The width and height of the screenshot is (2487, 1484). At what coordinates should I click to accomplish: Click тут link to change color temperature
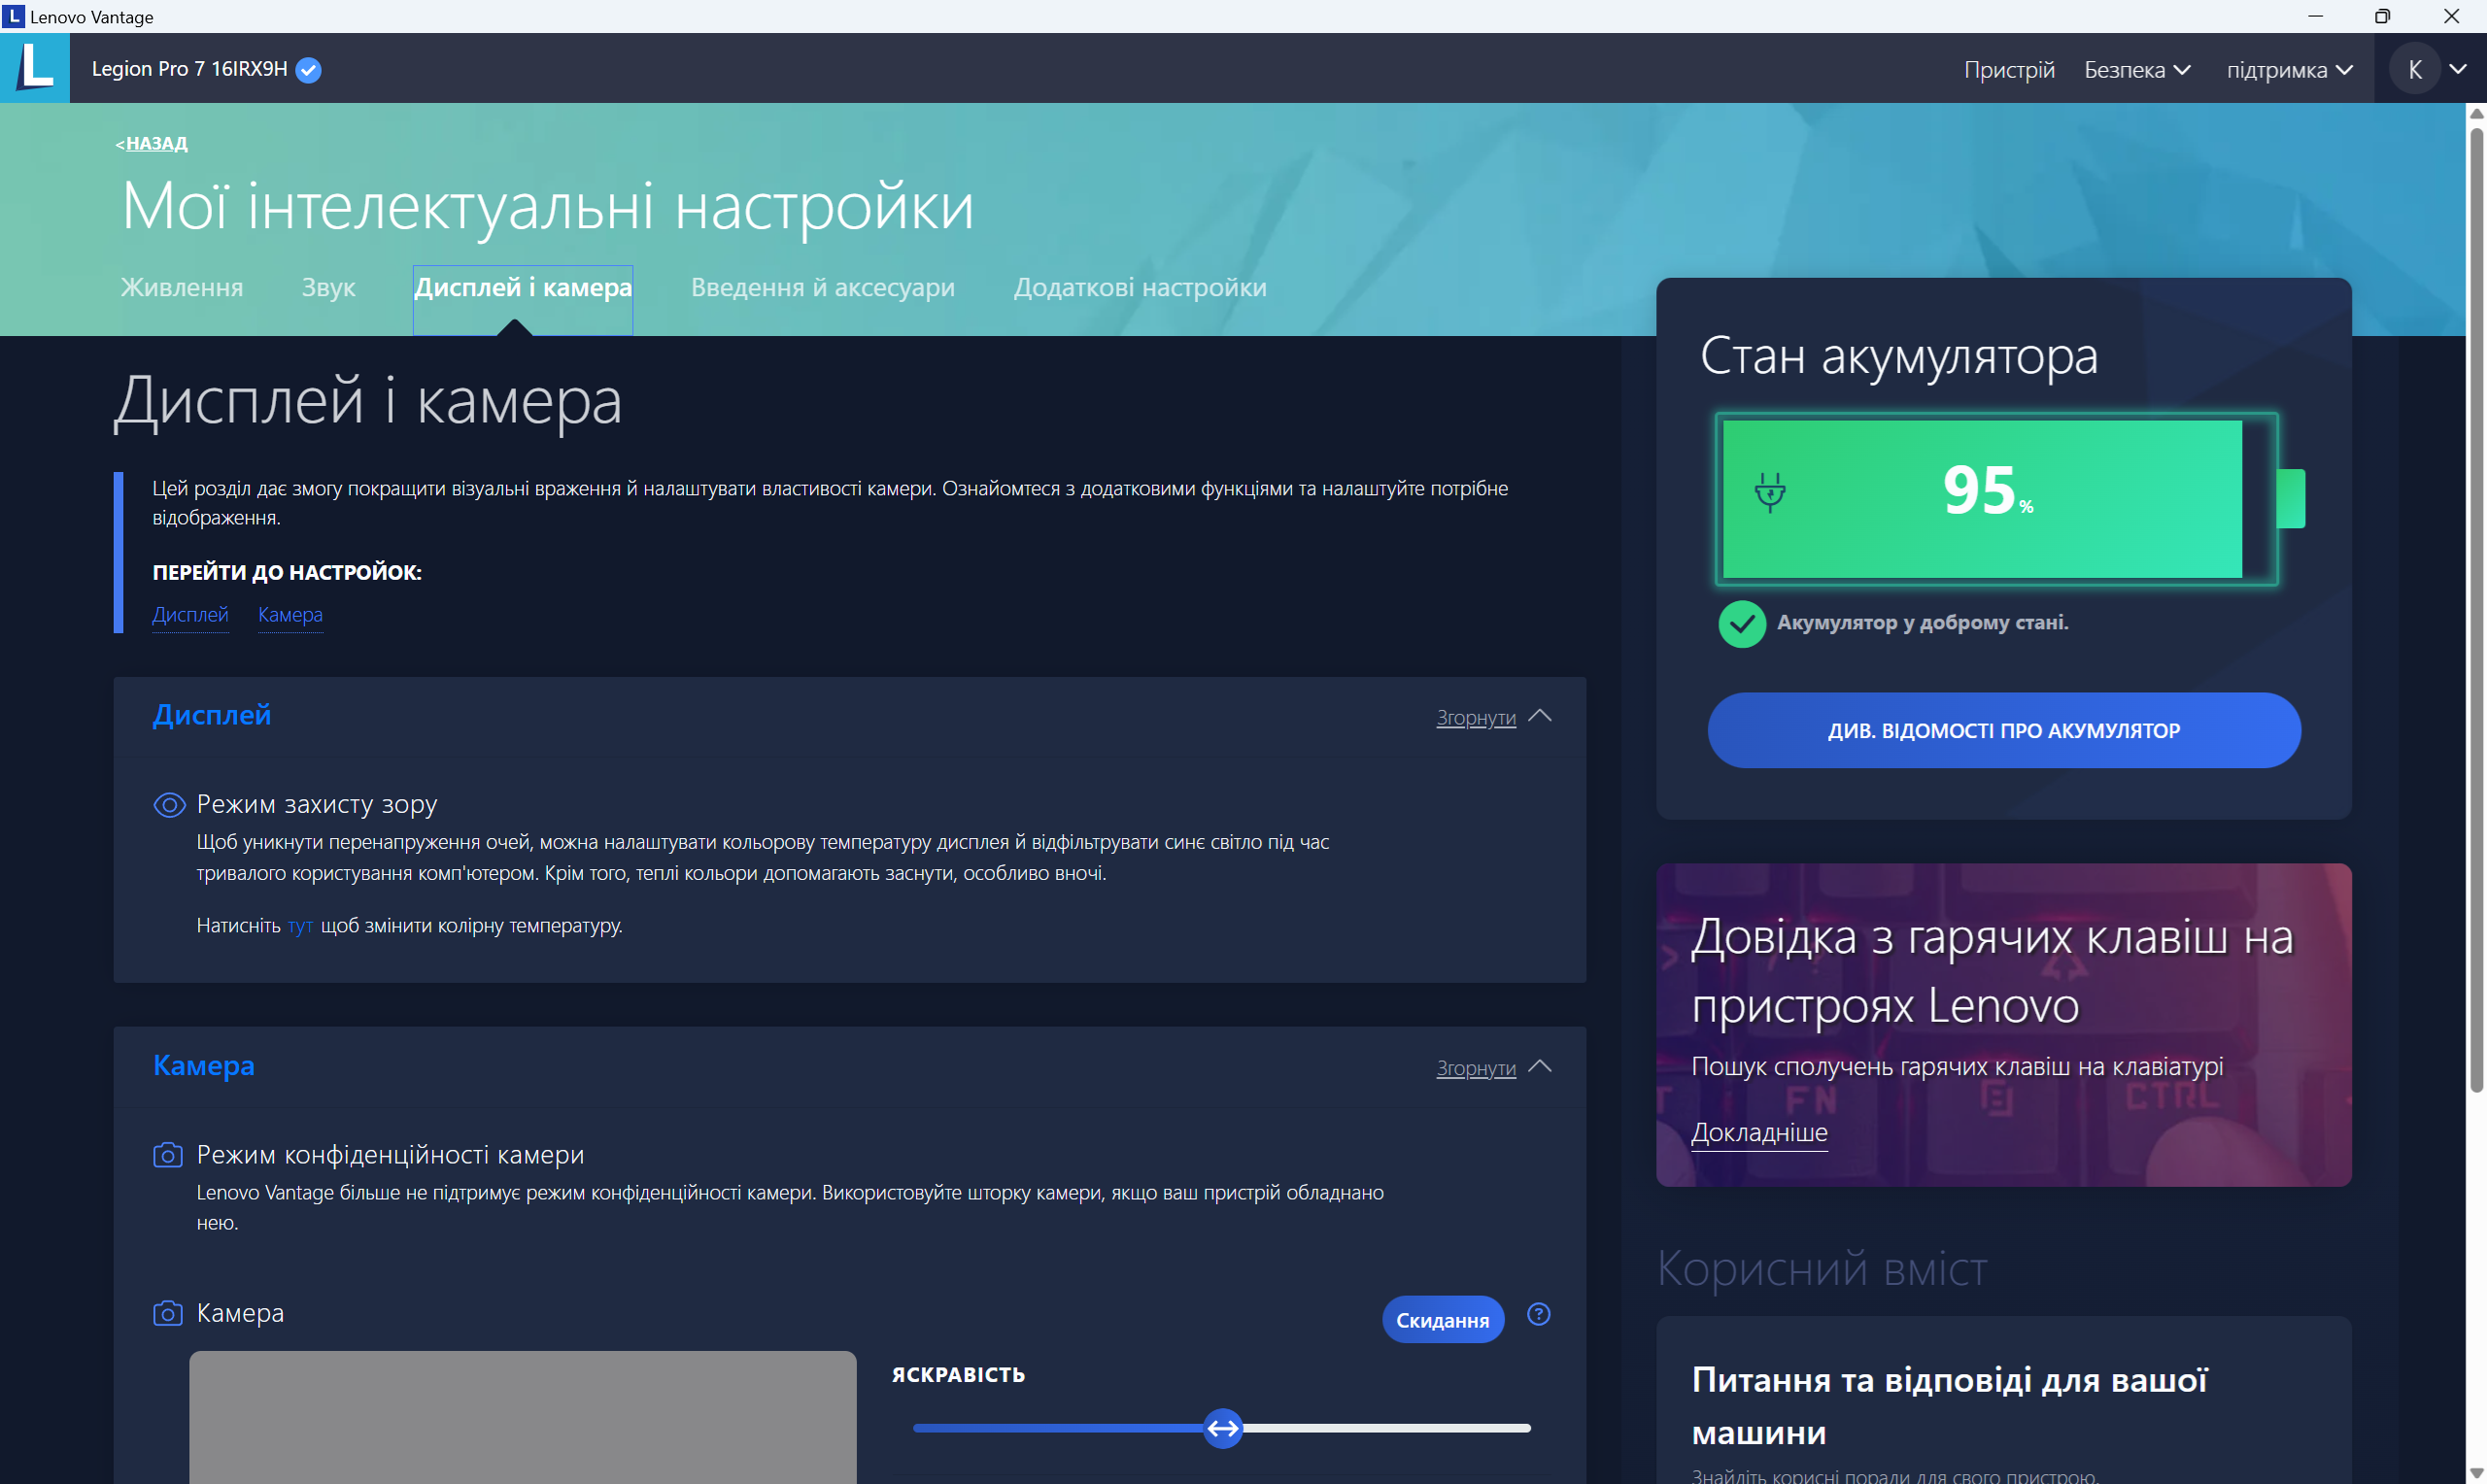(x=300, y=926)
